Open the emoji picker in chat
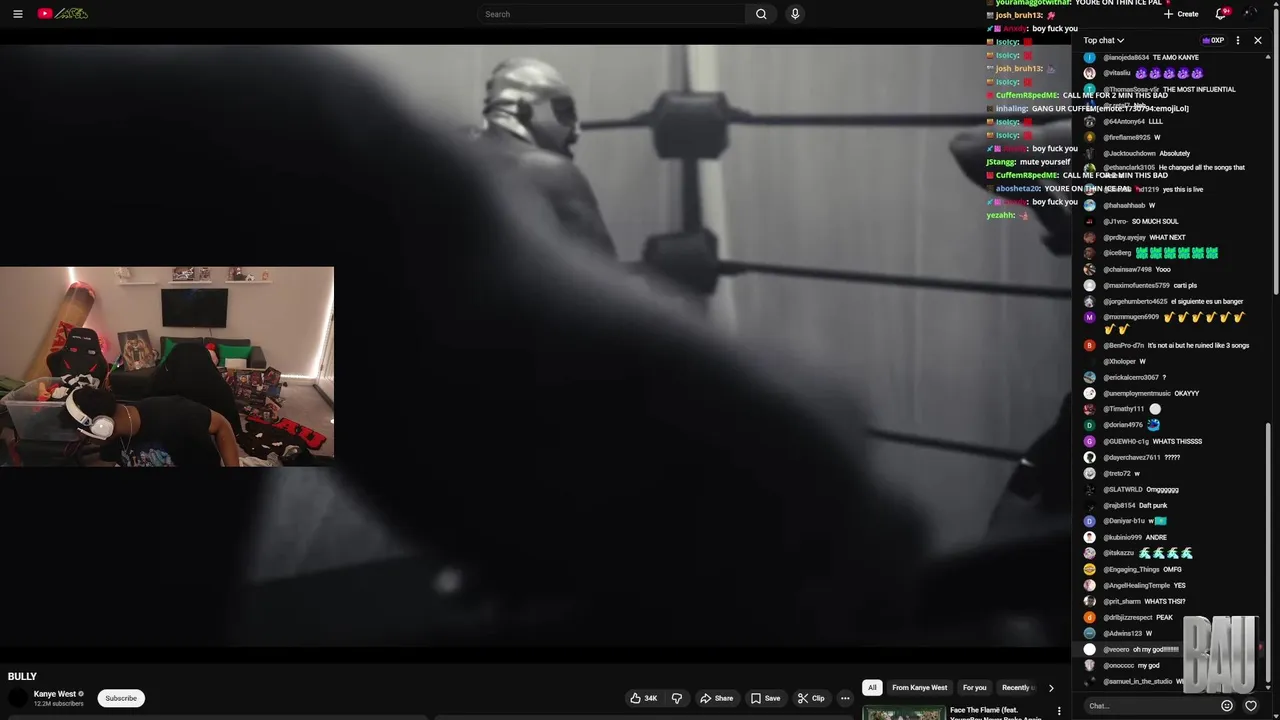Screen dimensions: 1280x720 pyautogui.click(x=1227, y=706)
